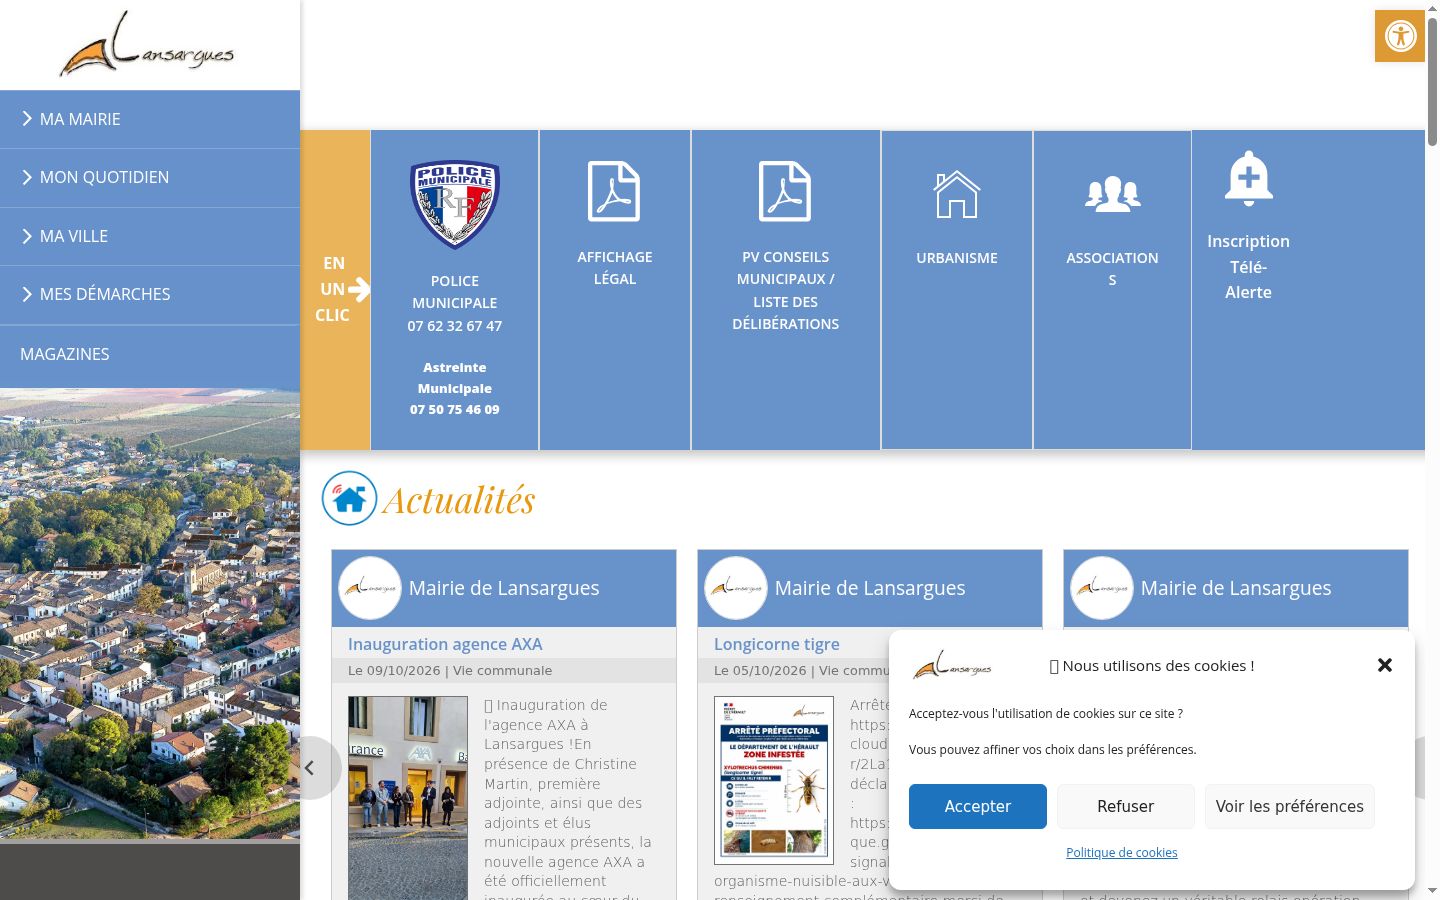The height and width of the screenshot is (900, 1440).
Task: Open the Affichage Légal PDF icon
Action: [614, 191]
